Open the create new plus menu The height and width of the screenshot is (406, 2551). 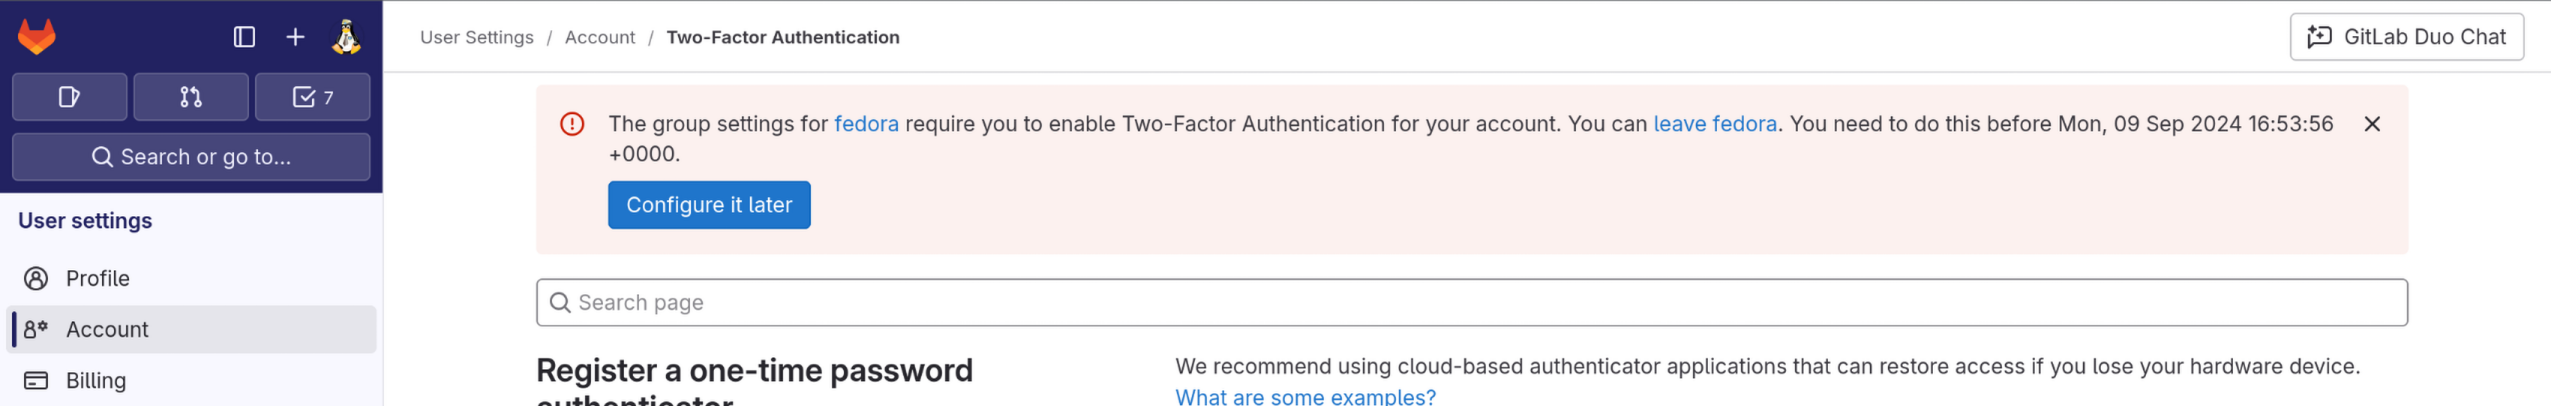click(295, 37)
